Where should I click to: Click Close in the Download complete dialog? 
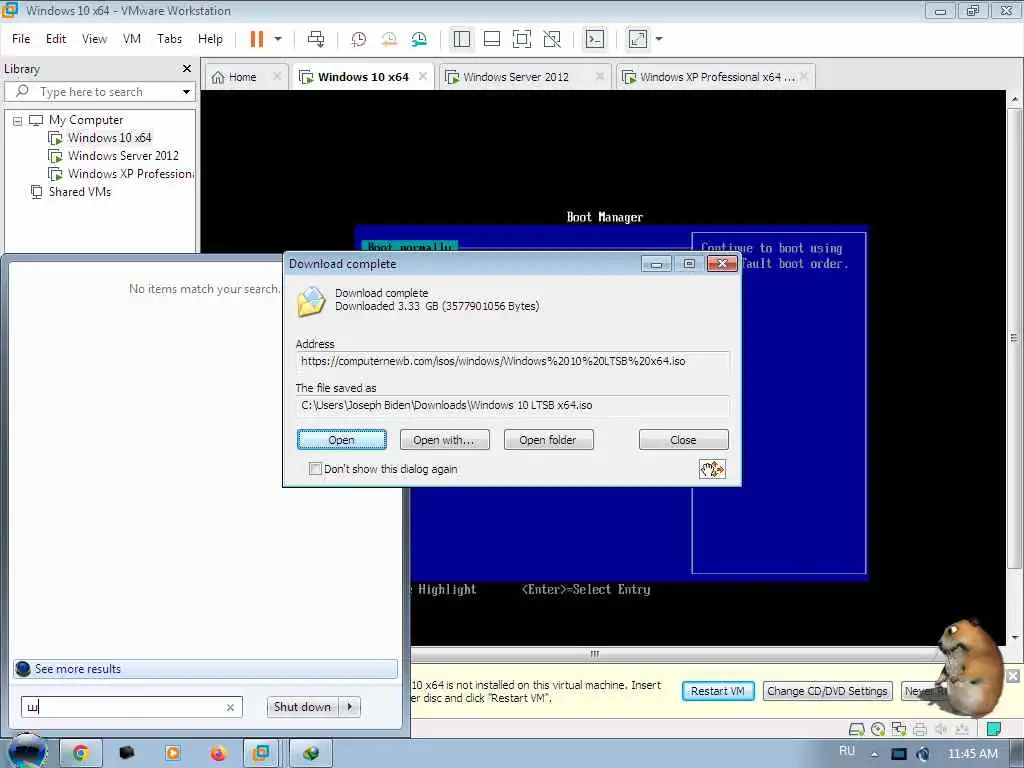click(683, 440)
